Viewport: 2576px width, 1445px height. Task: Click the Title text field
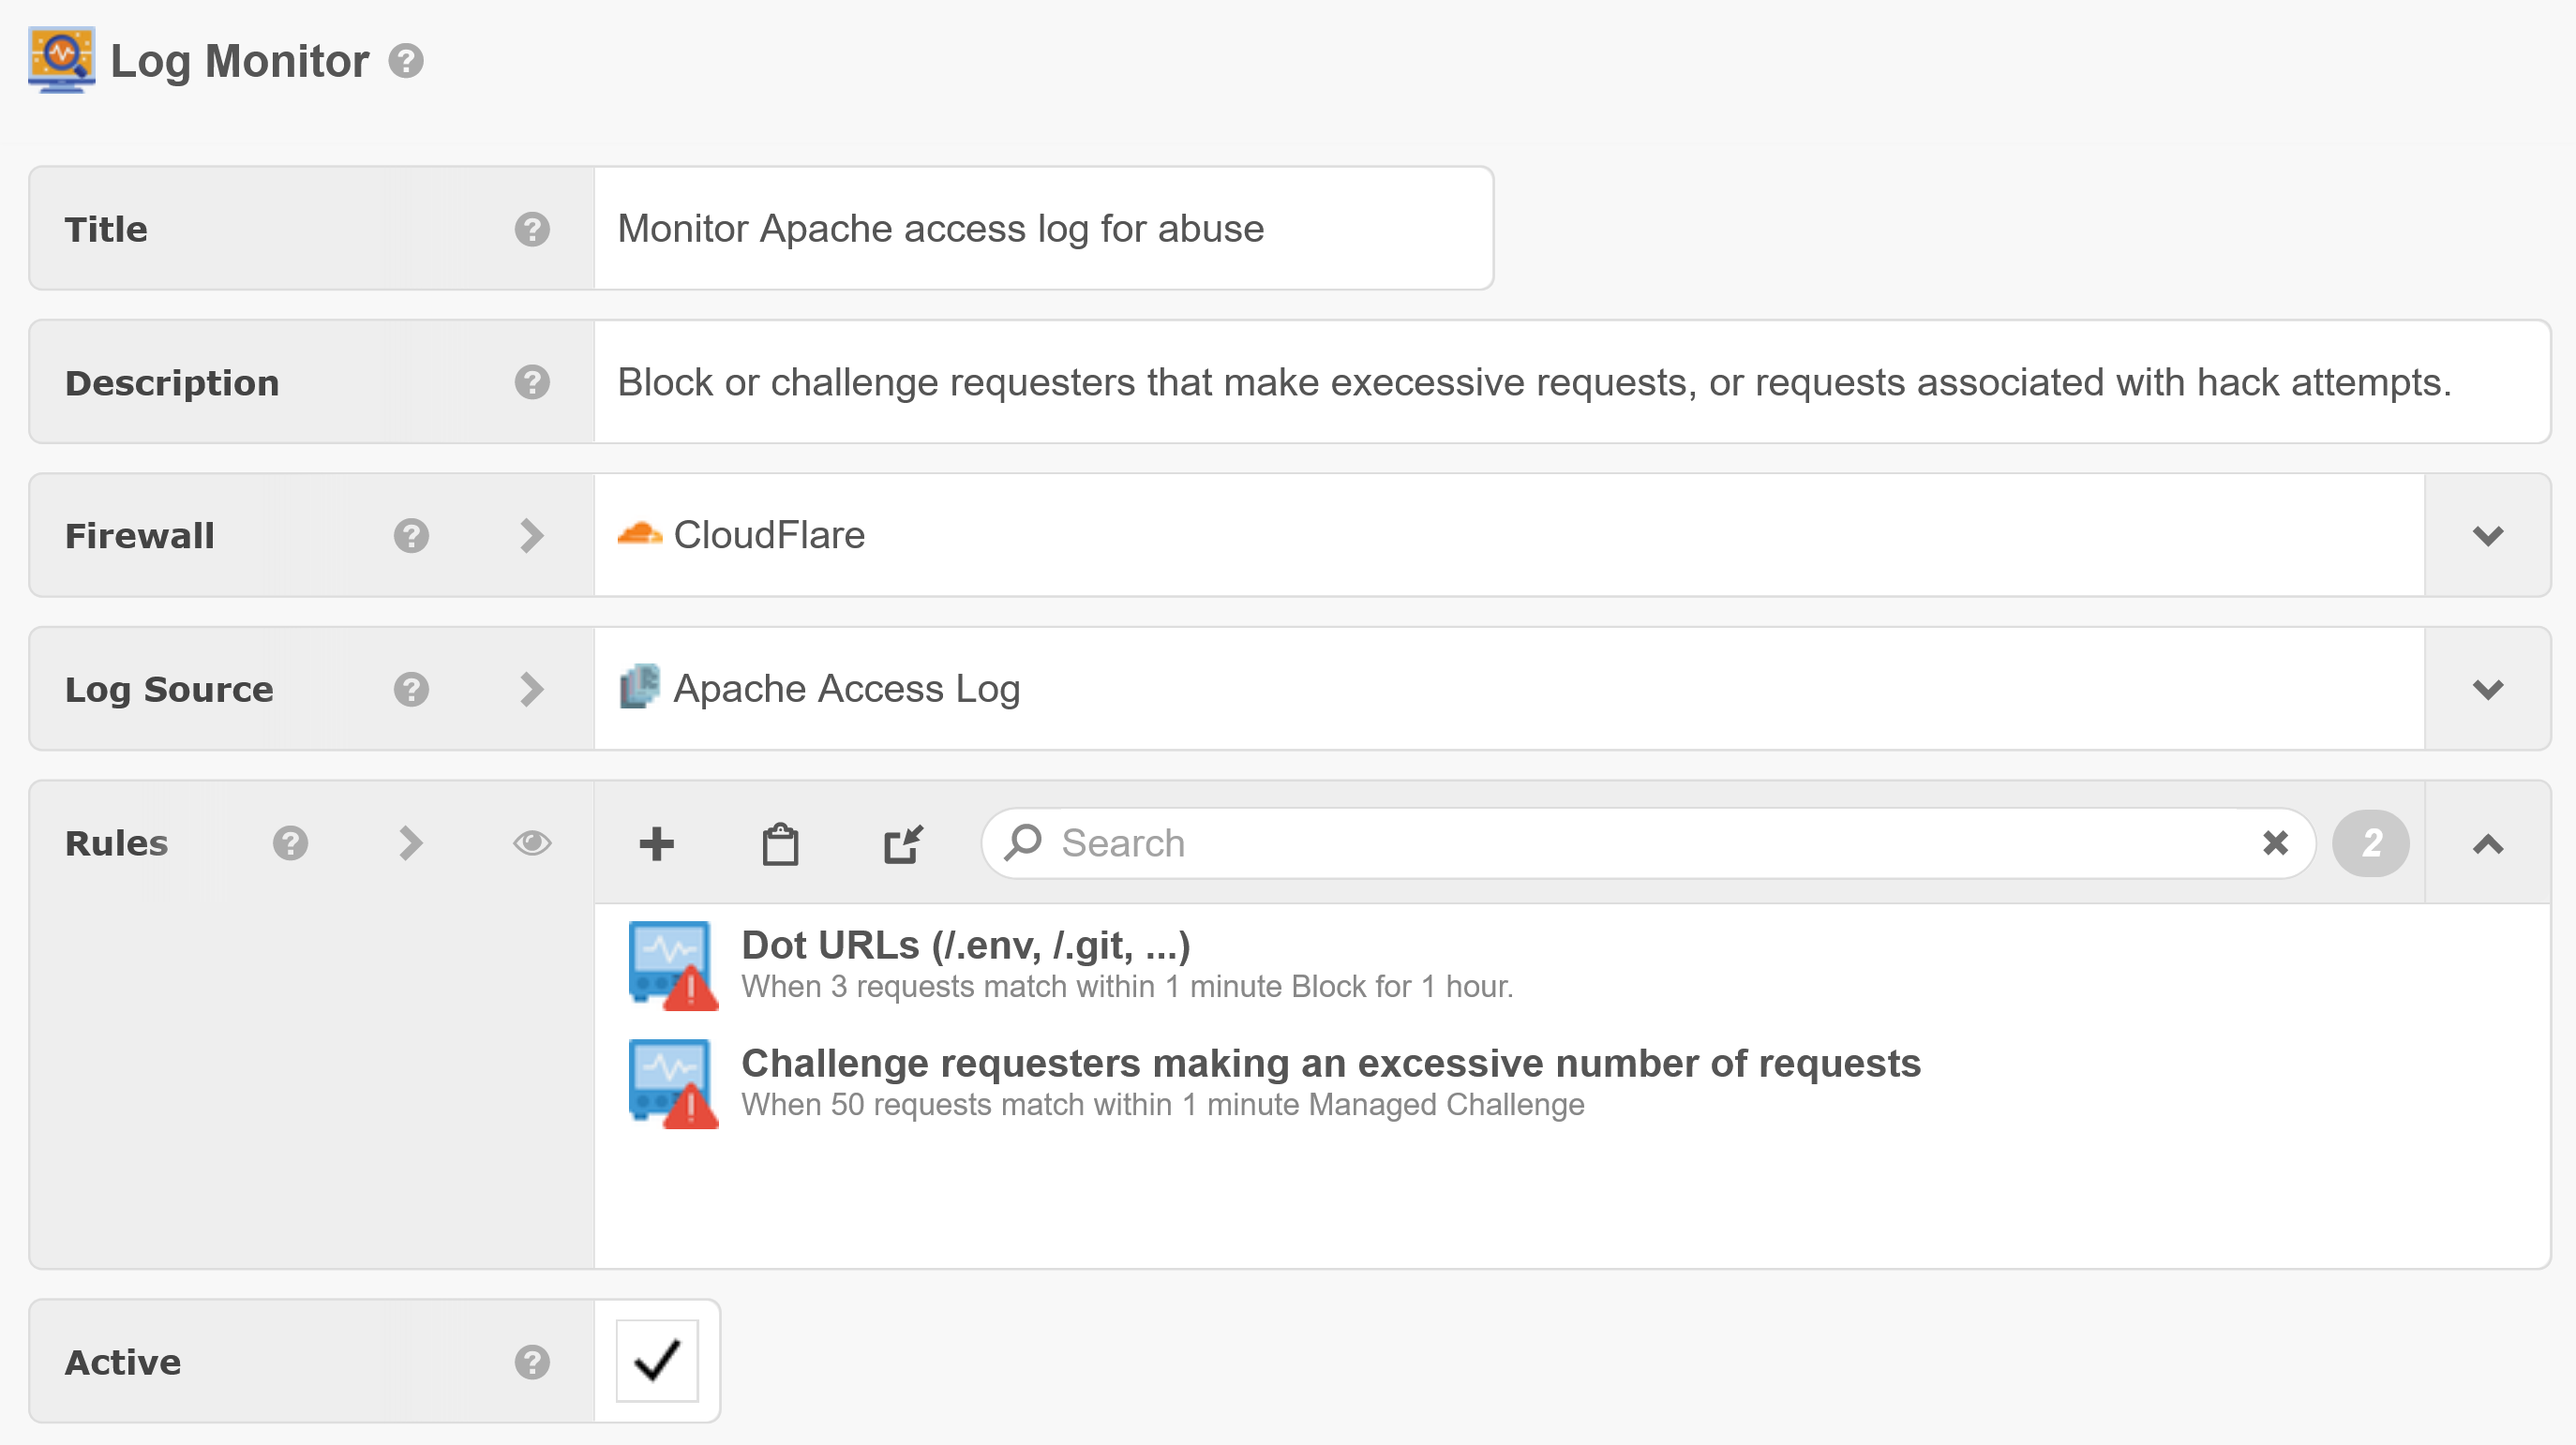pos(1043,229)
